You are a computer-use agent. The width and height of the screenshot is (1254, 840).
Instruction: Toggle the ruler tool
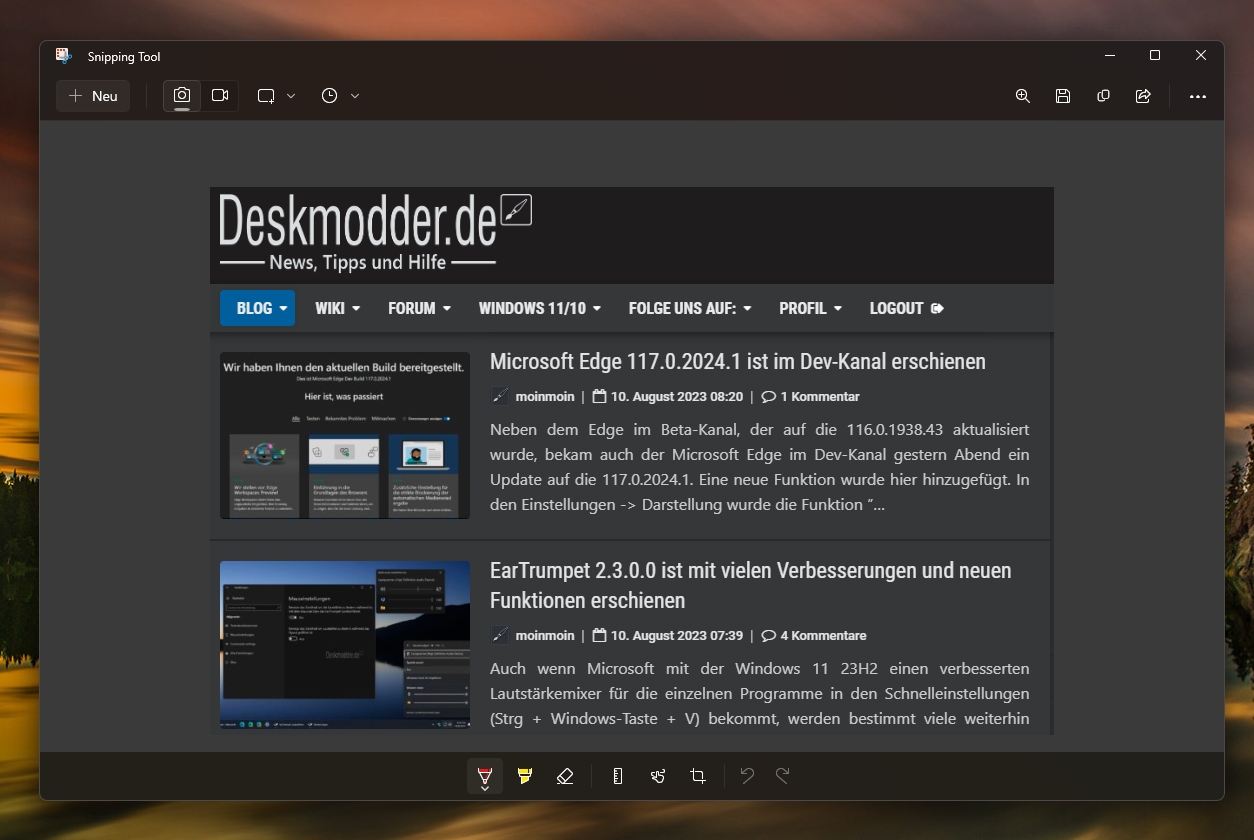(x=618, y=776)
